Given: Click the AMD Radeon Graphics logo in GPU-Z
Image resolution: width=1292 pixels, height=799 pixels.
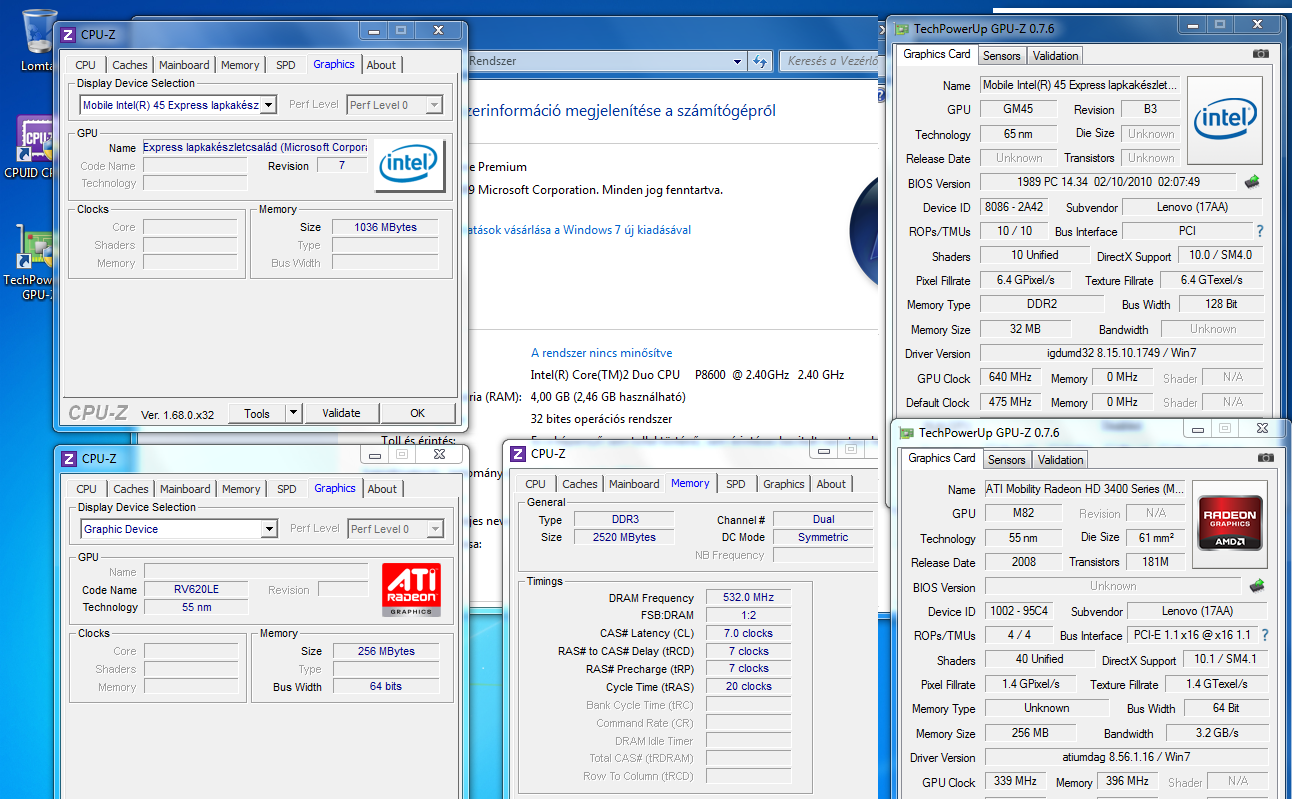Looking at the screenshot, I should 1229,524.
